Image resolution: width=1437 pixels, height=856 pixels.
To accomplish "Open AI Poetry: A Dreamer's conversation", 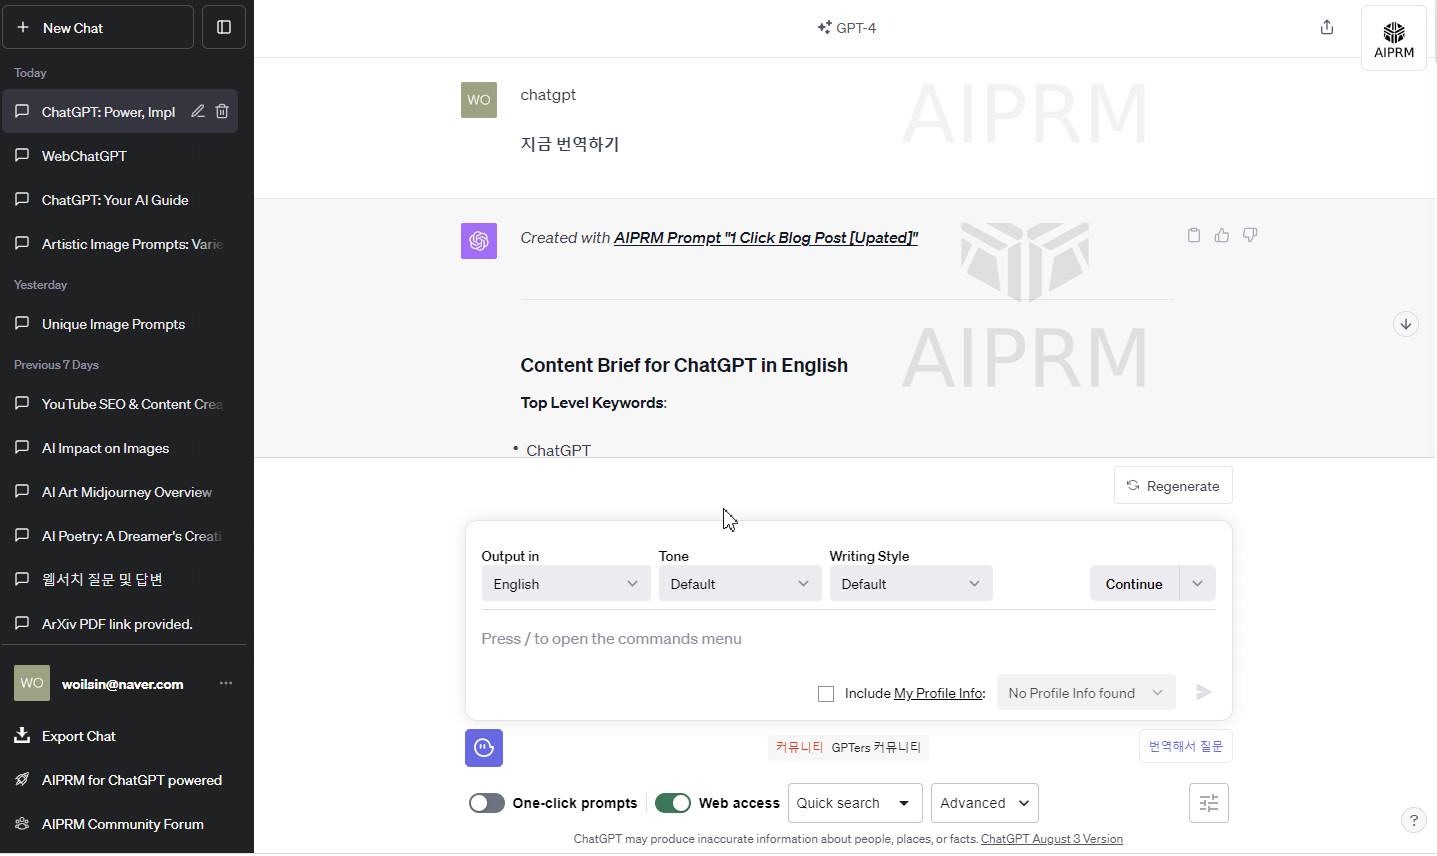I will pyautogui.click(x=119, y=536).
